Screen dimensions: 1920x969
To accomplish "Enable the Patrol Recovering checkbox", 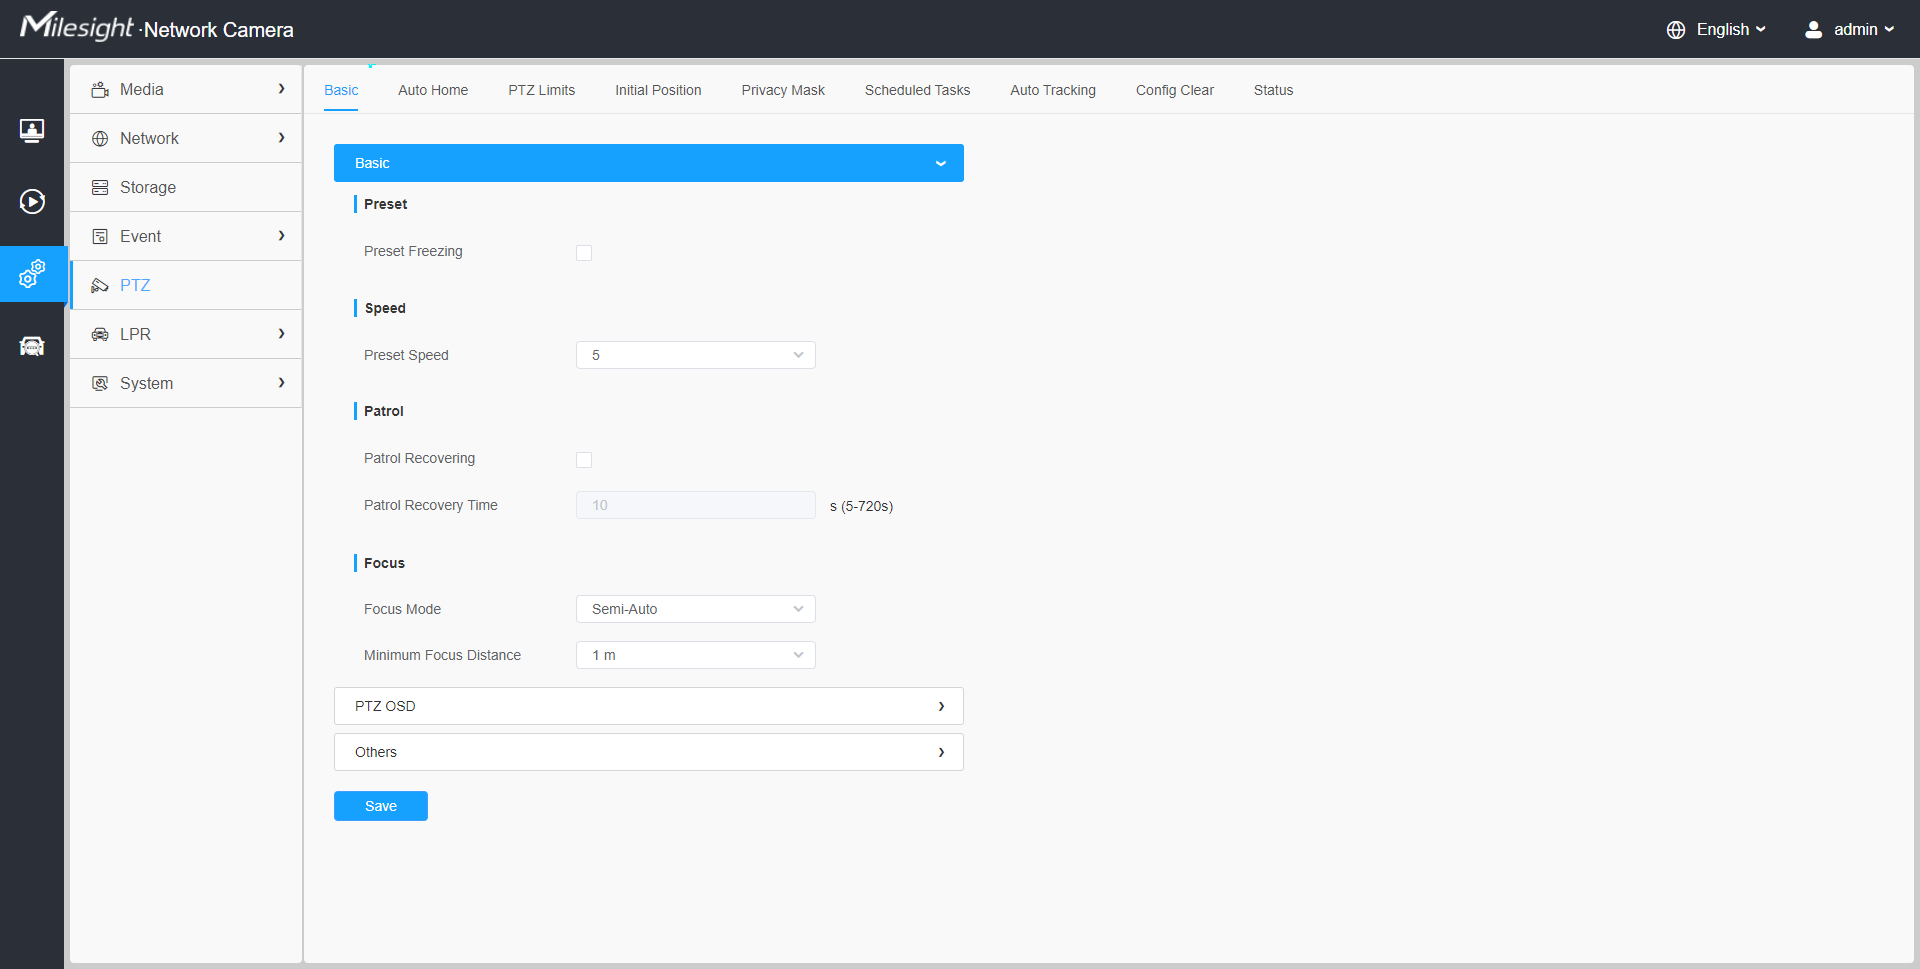I will pos(584,460).
